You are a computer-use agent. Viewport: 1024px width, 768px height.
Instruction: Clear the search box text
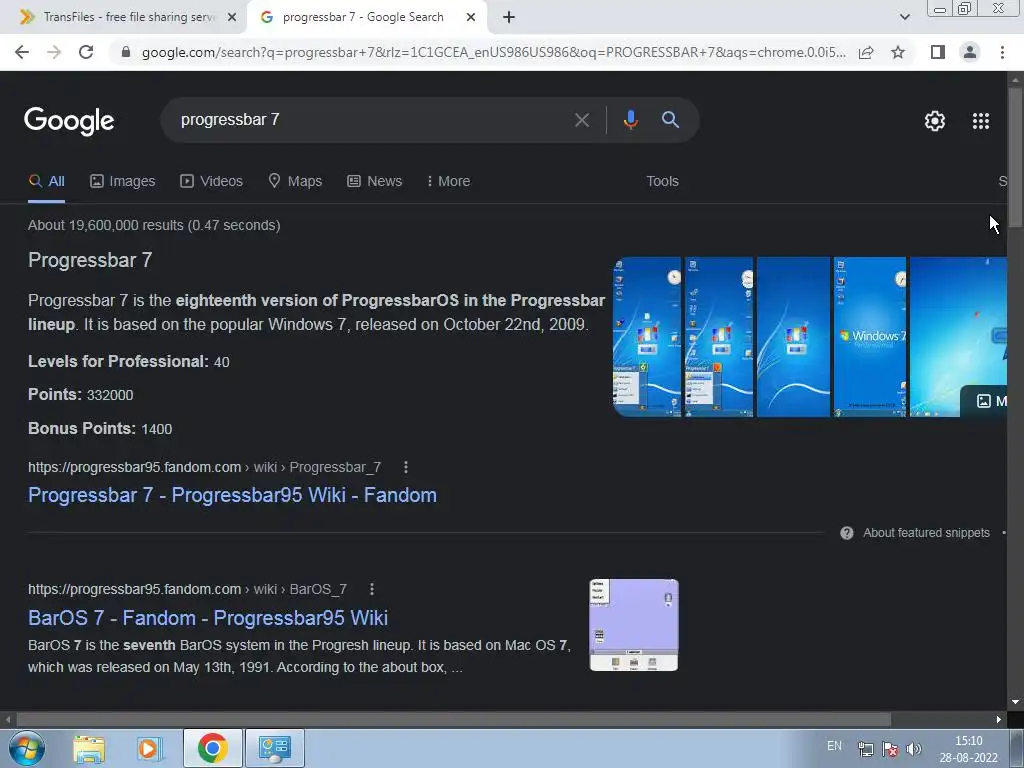[x=581, y=120]
